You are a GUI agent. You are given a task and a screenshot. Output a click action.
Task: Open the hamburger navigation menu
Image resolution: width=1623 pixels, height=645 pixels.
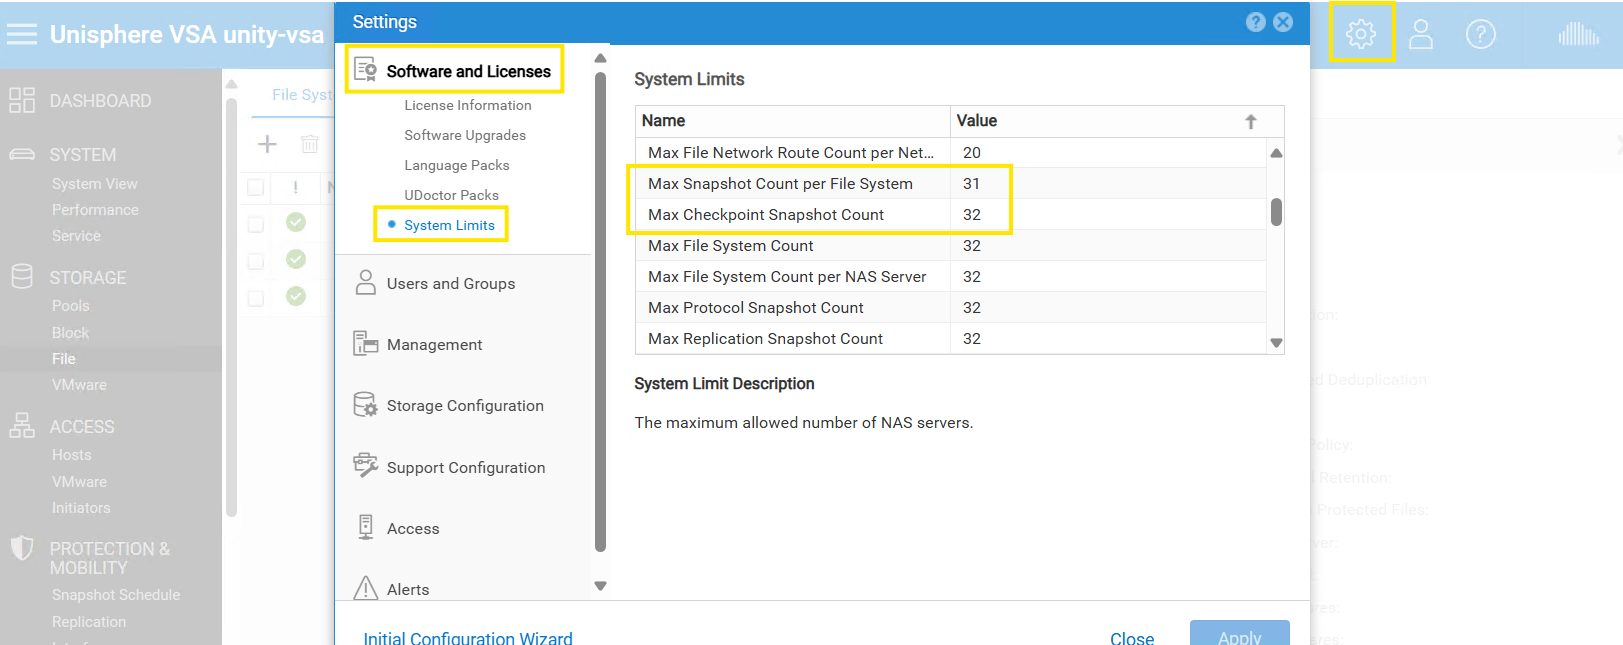(22, 34)
